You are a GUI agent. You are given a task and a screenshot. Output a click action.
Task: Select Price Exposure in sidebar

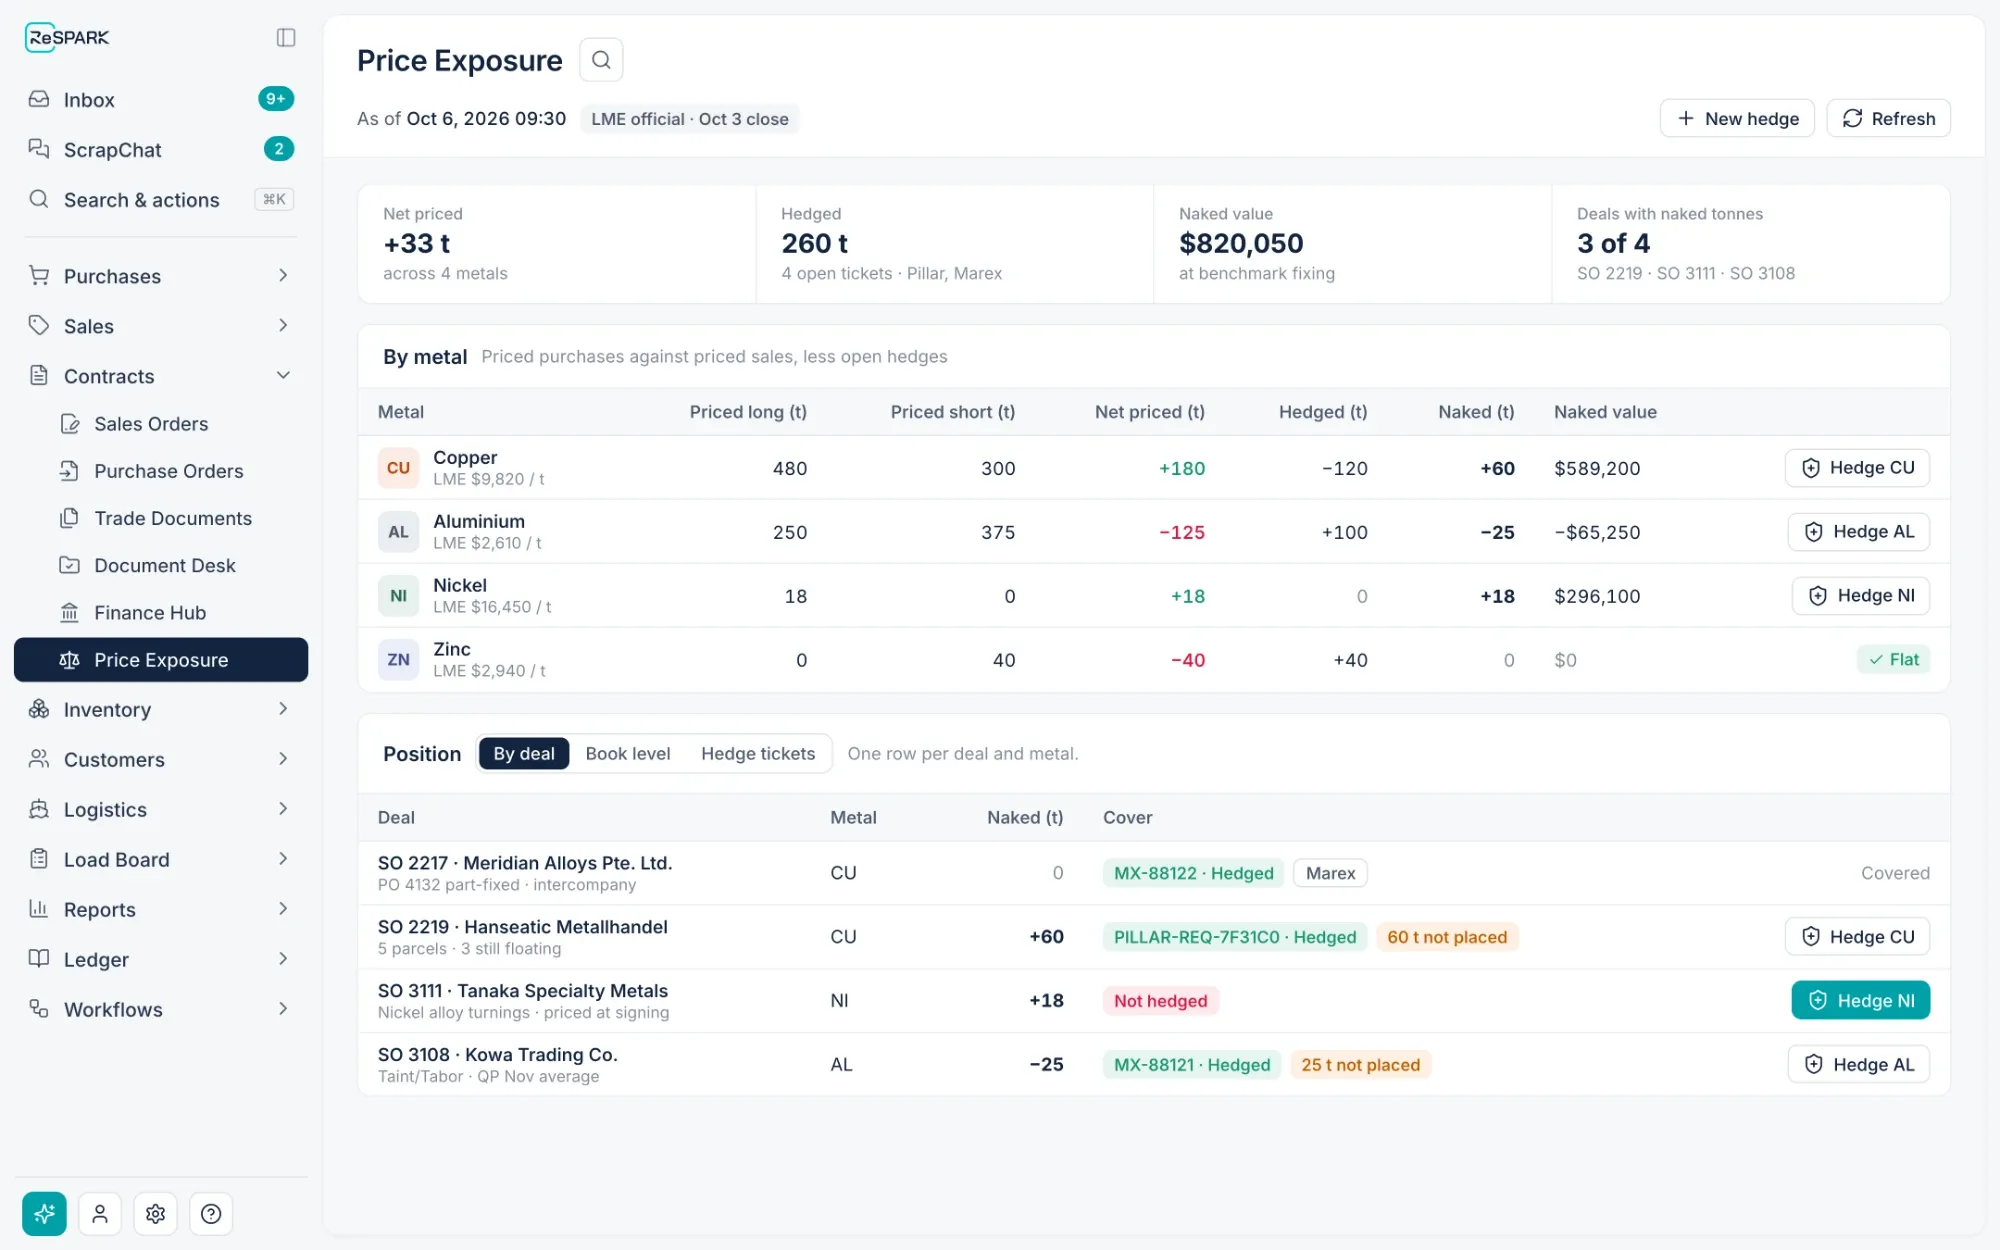point(161,660)
